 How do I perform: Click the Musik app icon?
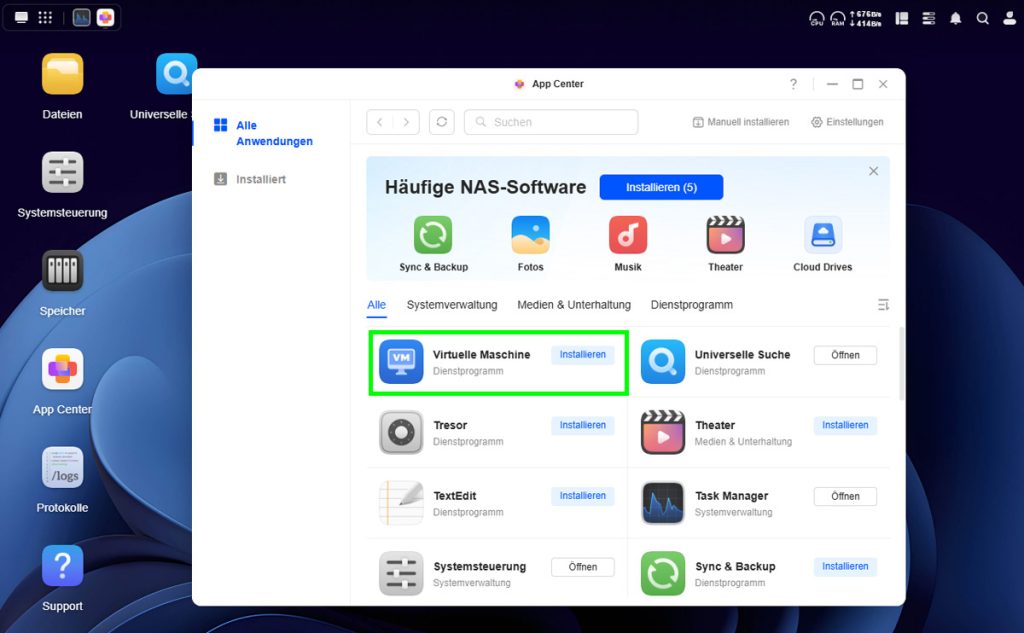click(628, 235)
